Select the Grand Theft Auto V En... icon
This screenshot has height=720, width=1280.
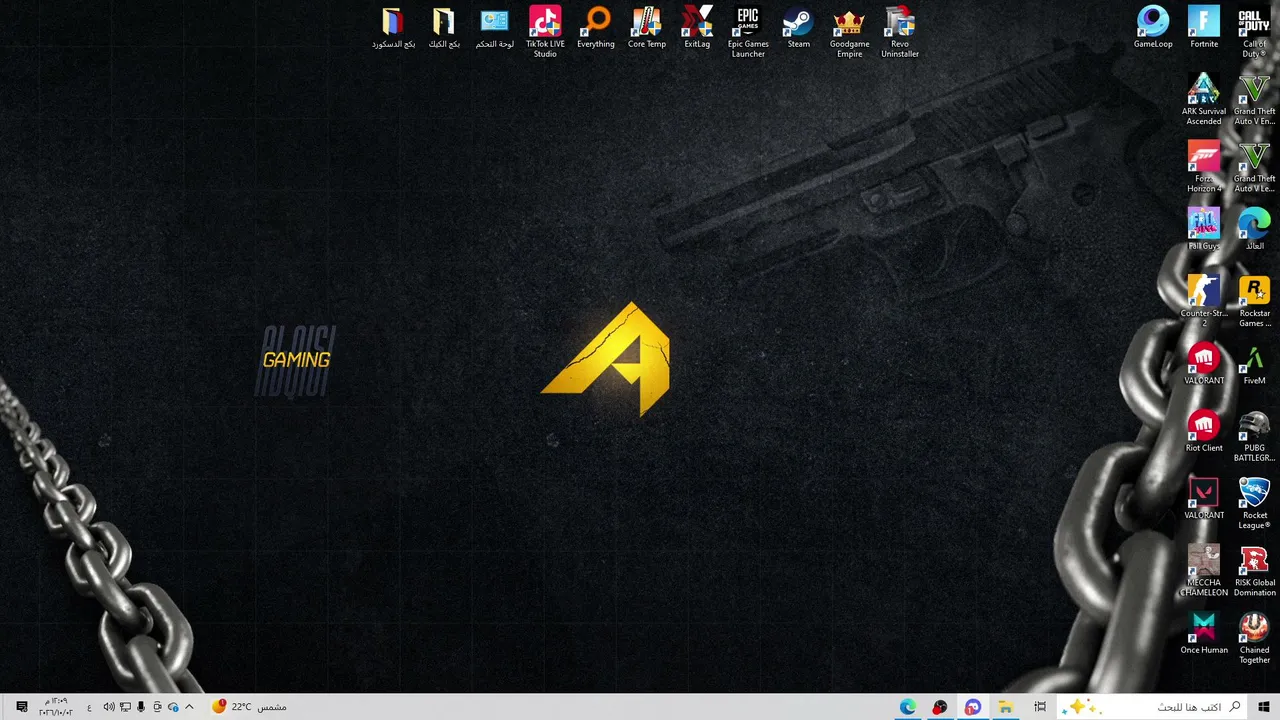1254,99
